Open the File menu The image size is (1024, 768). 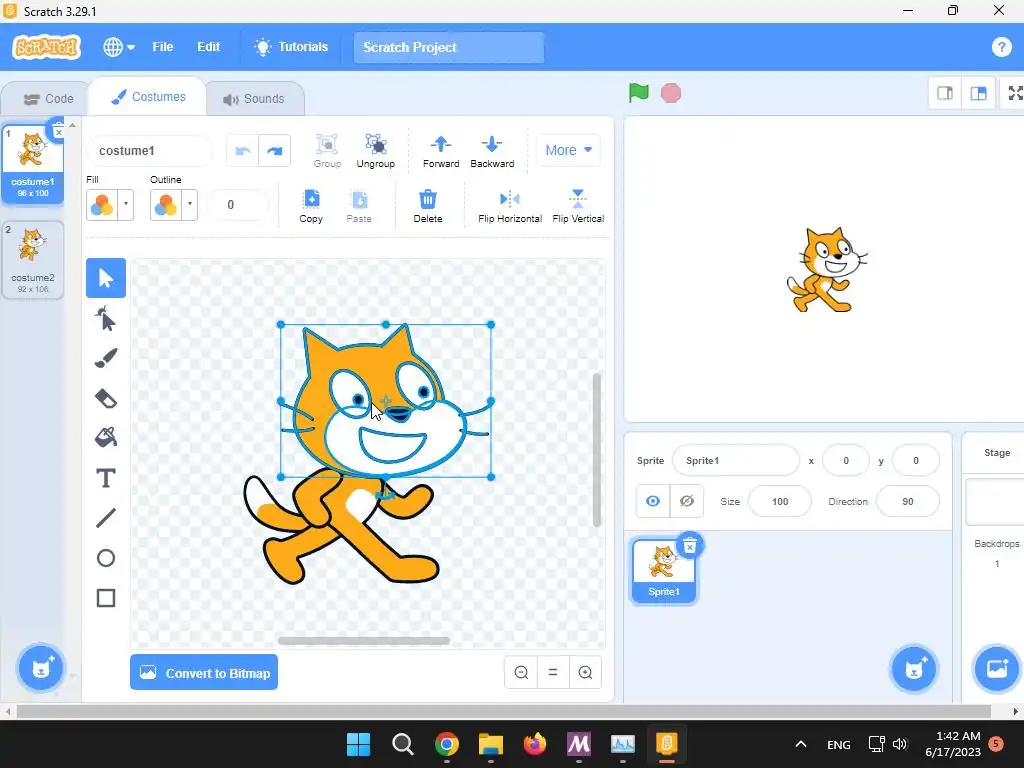pos(163,47)
